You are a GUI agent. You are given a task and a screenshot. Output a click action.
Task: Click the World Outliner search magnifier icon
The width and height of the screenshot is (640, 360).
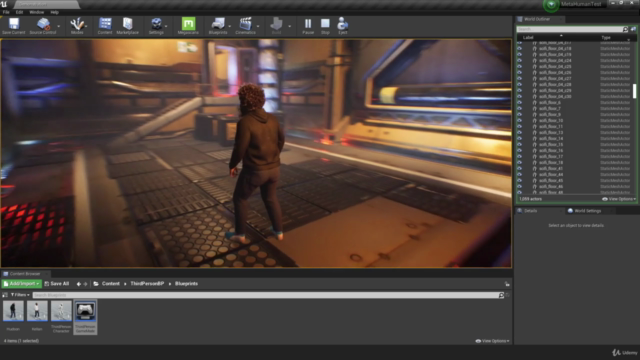coord(625,29)
